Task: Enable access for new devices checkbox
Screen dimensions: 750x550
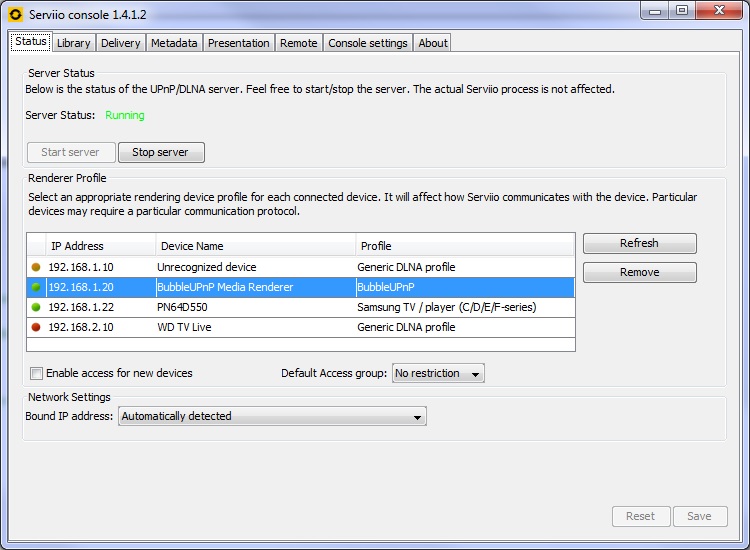Action: pyautogui.click(x=37, y=374)
